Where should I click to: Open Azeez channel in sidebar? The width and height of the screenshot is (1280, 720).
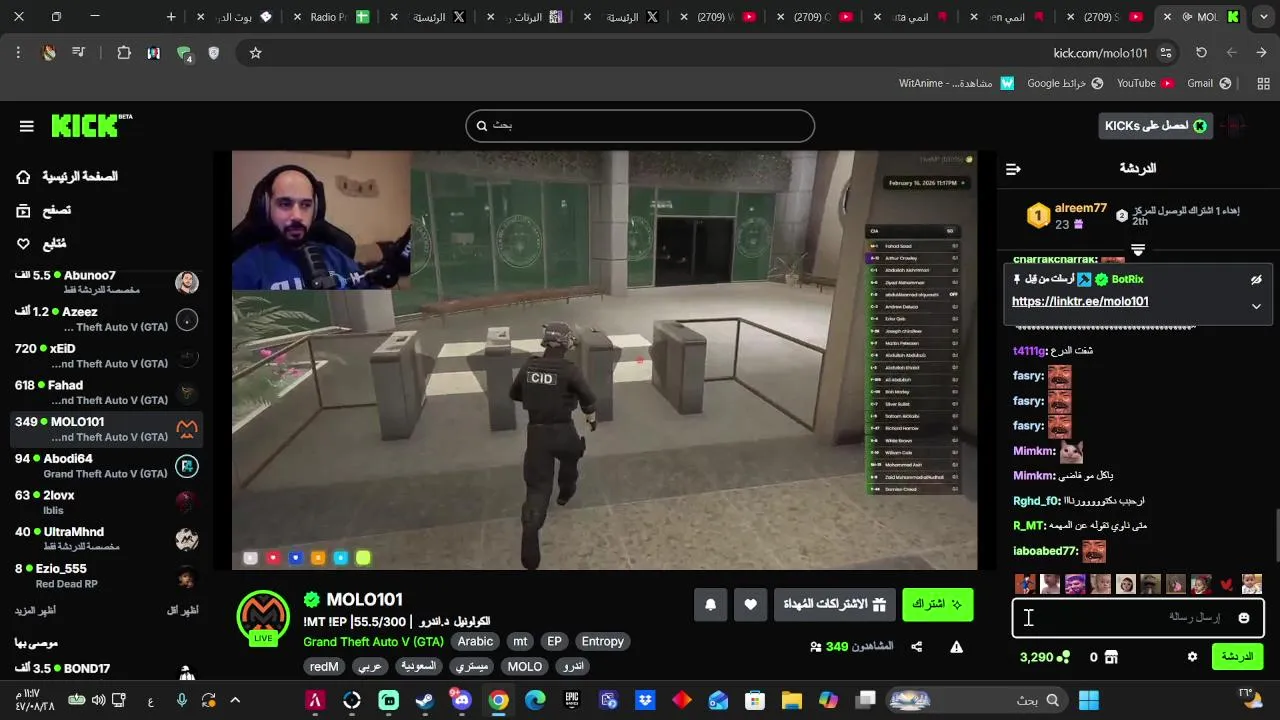[x=106, y=319]
